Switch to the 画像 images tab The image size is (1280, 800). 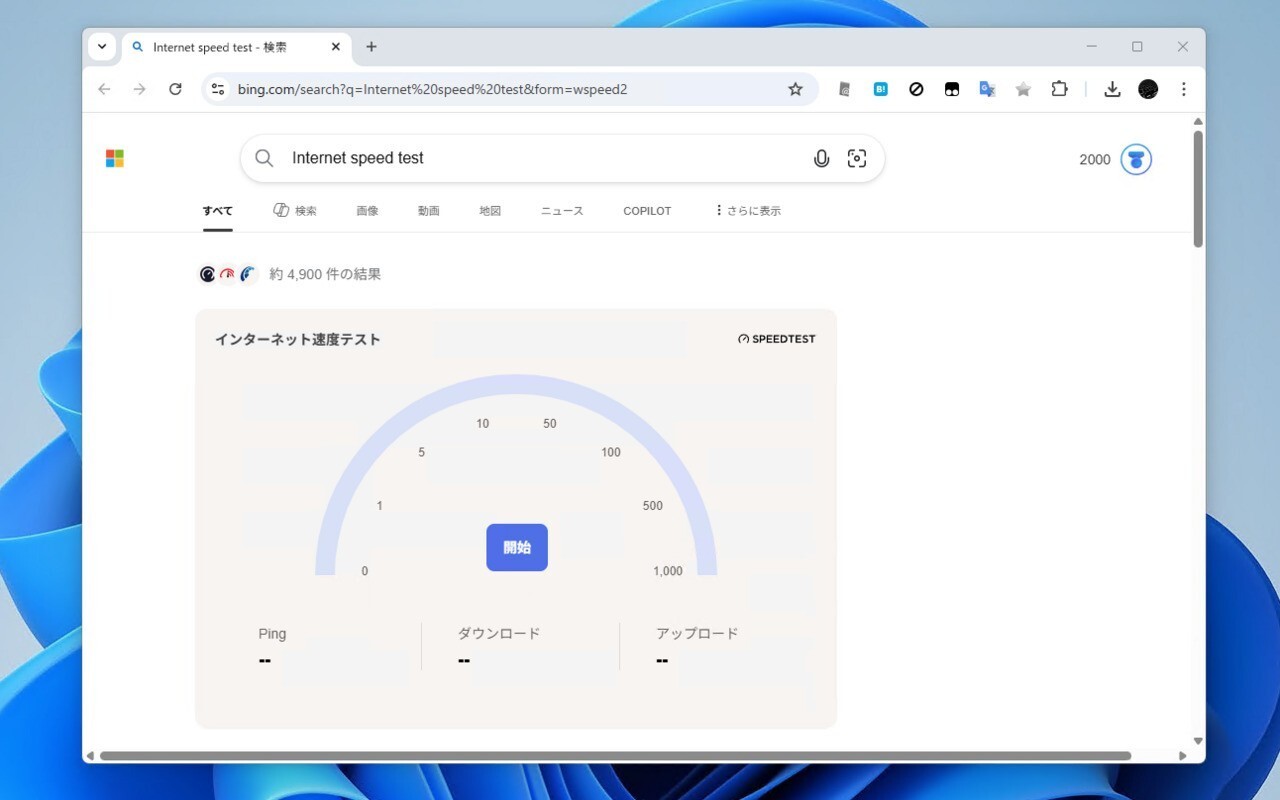(x=367, y=211)
